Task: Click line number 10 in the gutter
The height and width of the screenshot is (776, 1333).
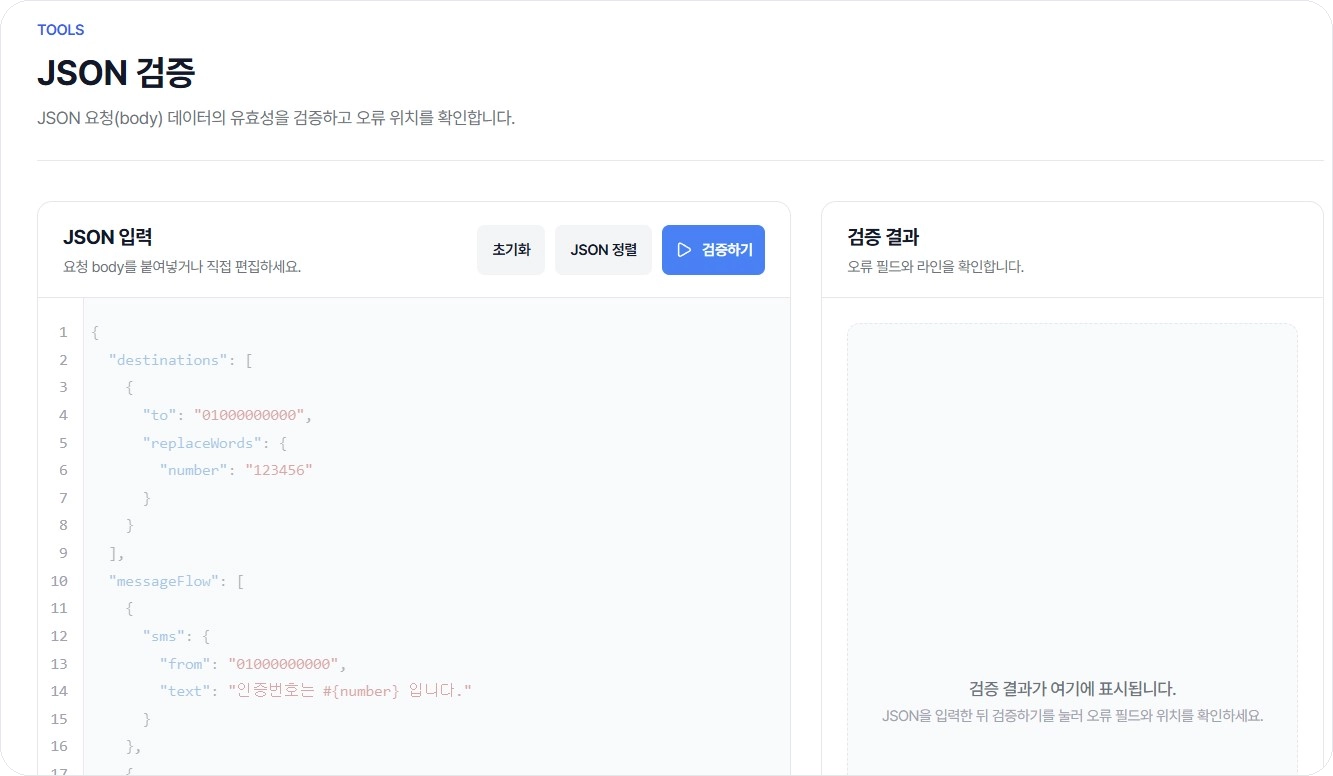Action: click(x=58, y=580)
